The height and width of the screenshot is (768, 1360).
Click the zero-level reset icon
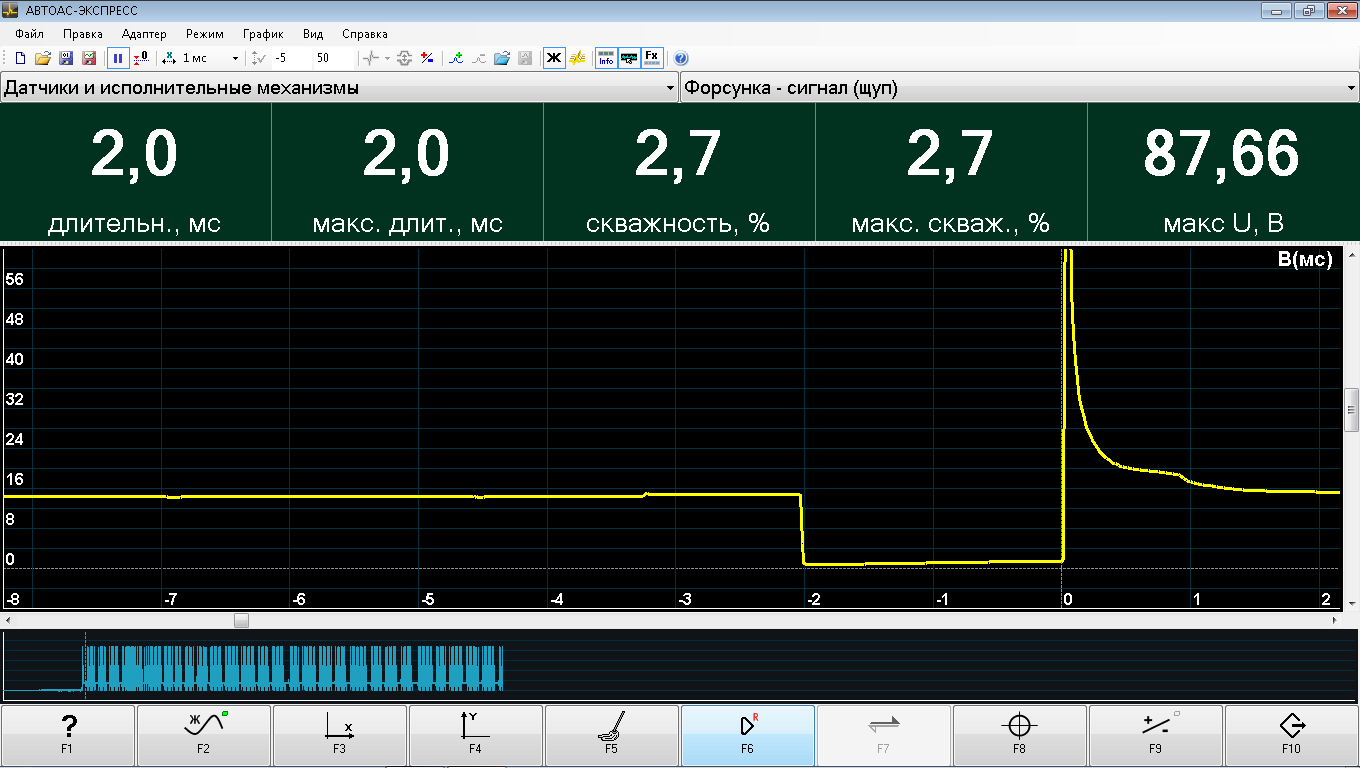point(142,58)
